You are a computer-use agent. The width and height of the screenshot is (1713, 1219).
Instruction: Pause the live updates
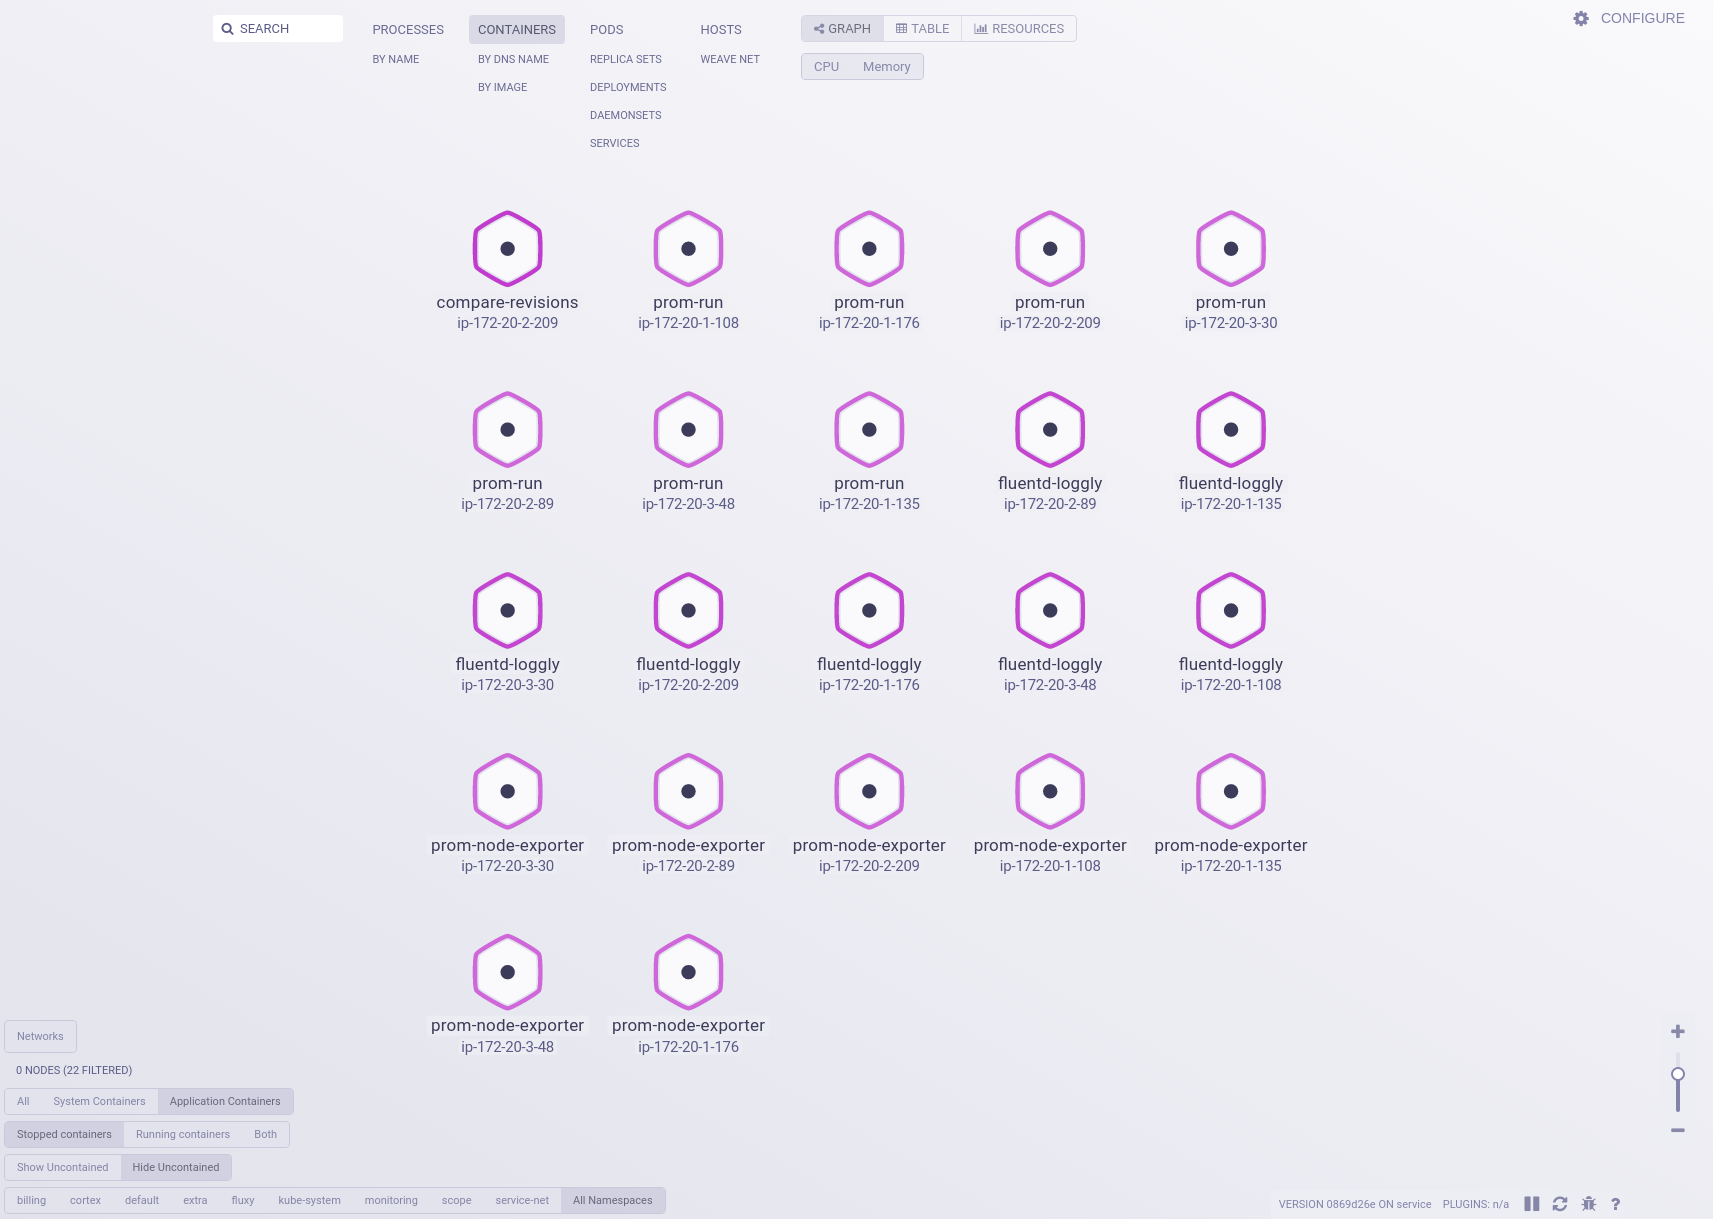1531,1204
